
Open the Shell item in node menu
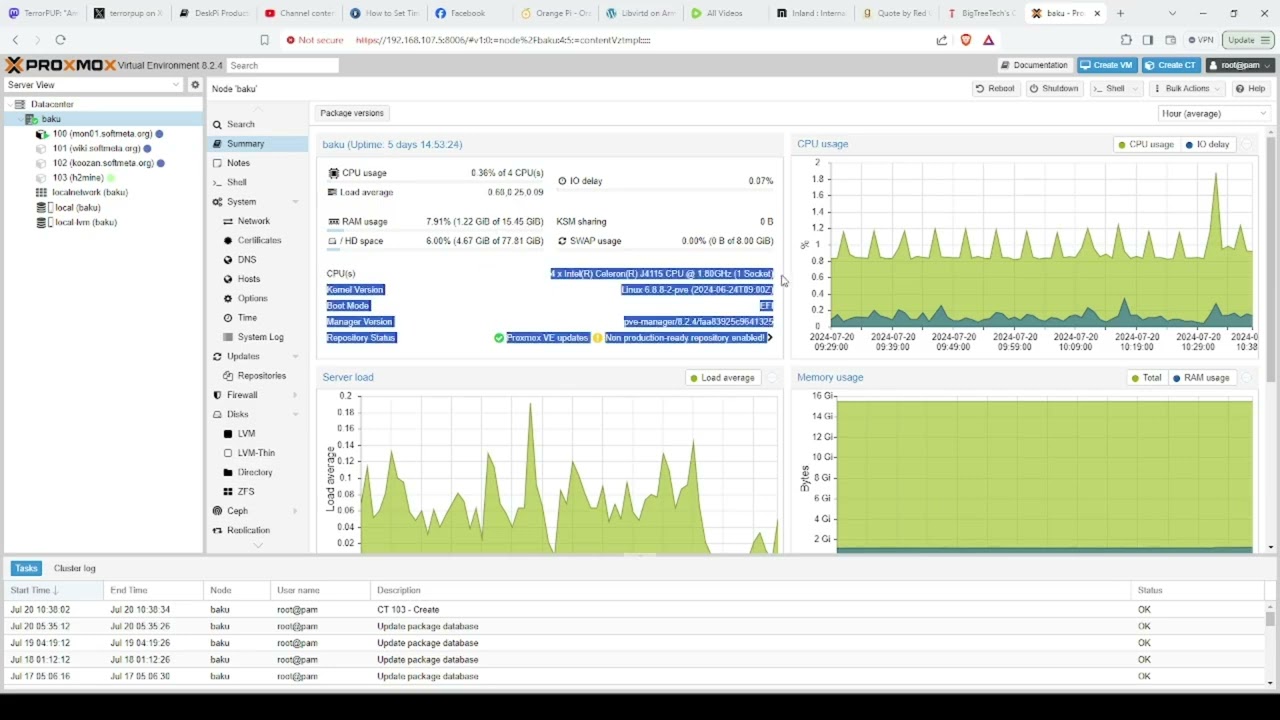pos(258,182)
